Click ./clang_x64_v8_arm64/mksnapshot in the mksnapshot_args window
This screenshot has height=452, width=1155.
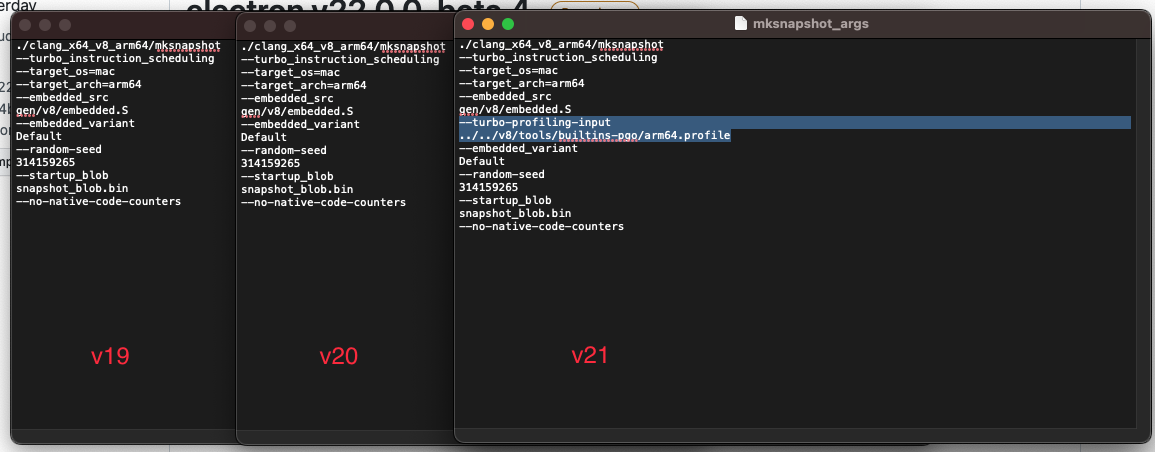click(561, 45)
